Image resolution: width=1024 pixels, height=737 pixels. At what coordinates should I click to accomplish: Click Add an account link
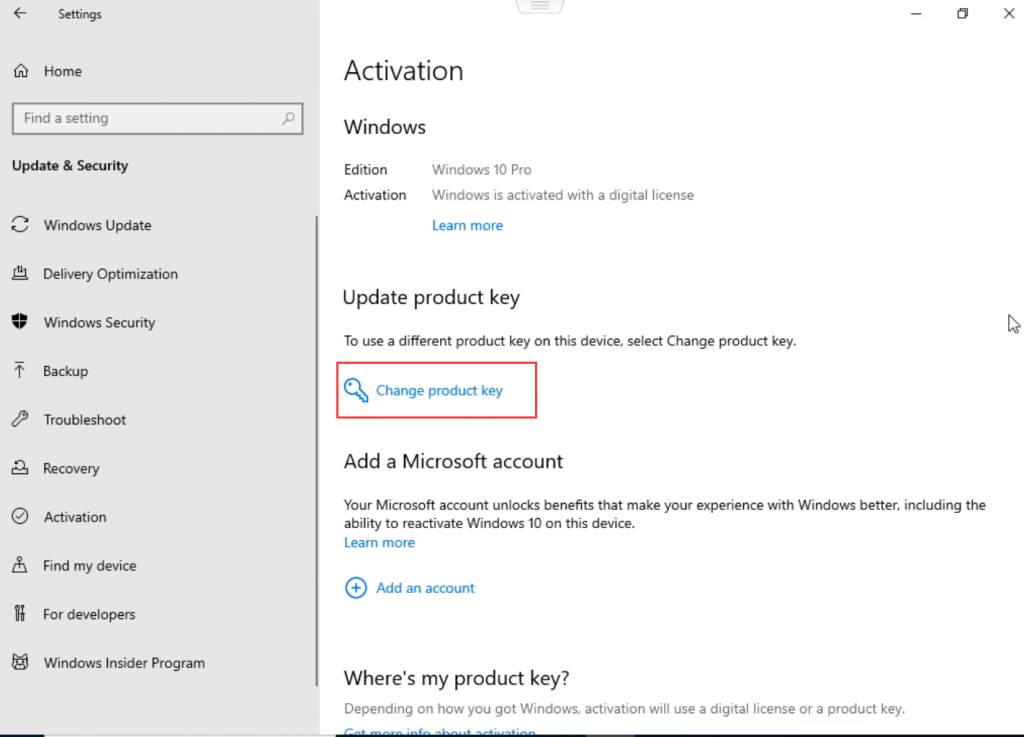point(425,588)
